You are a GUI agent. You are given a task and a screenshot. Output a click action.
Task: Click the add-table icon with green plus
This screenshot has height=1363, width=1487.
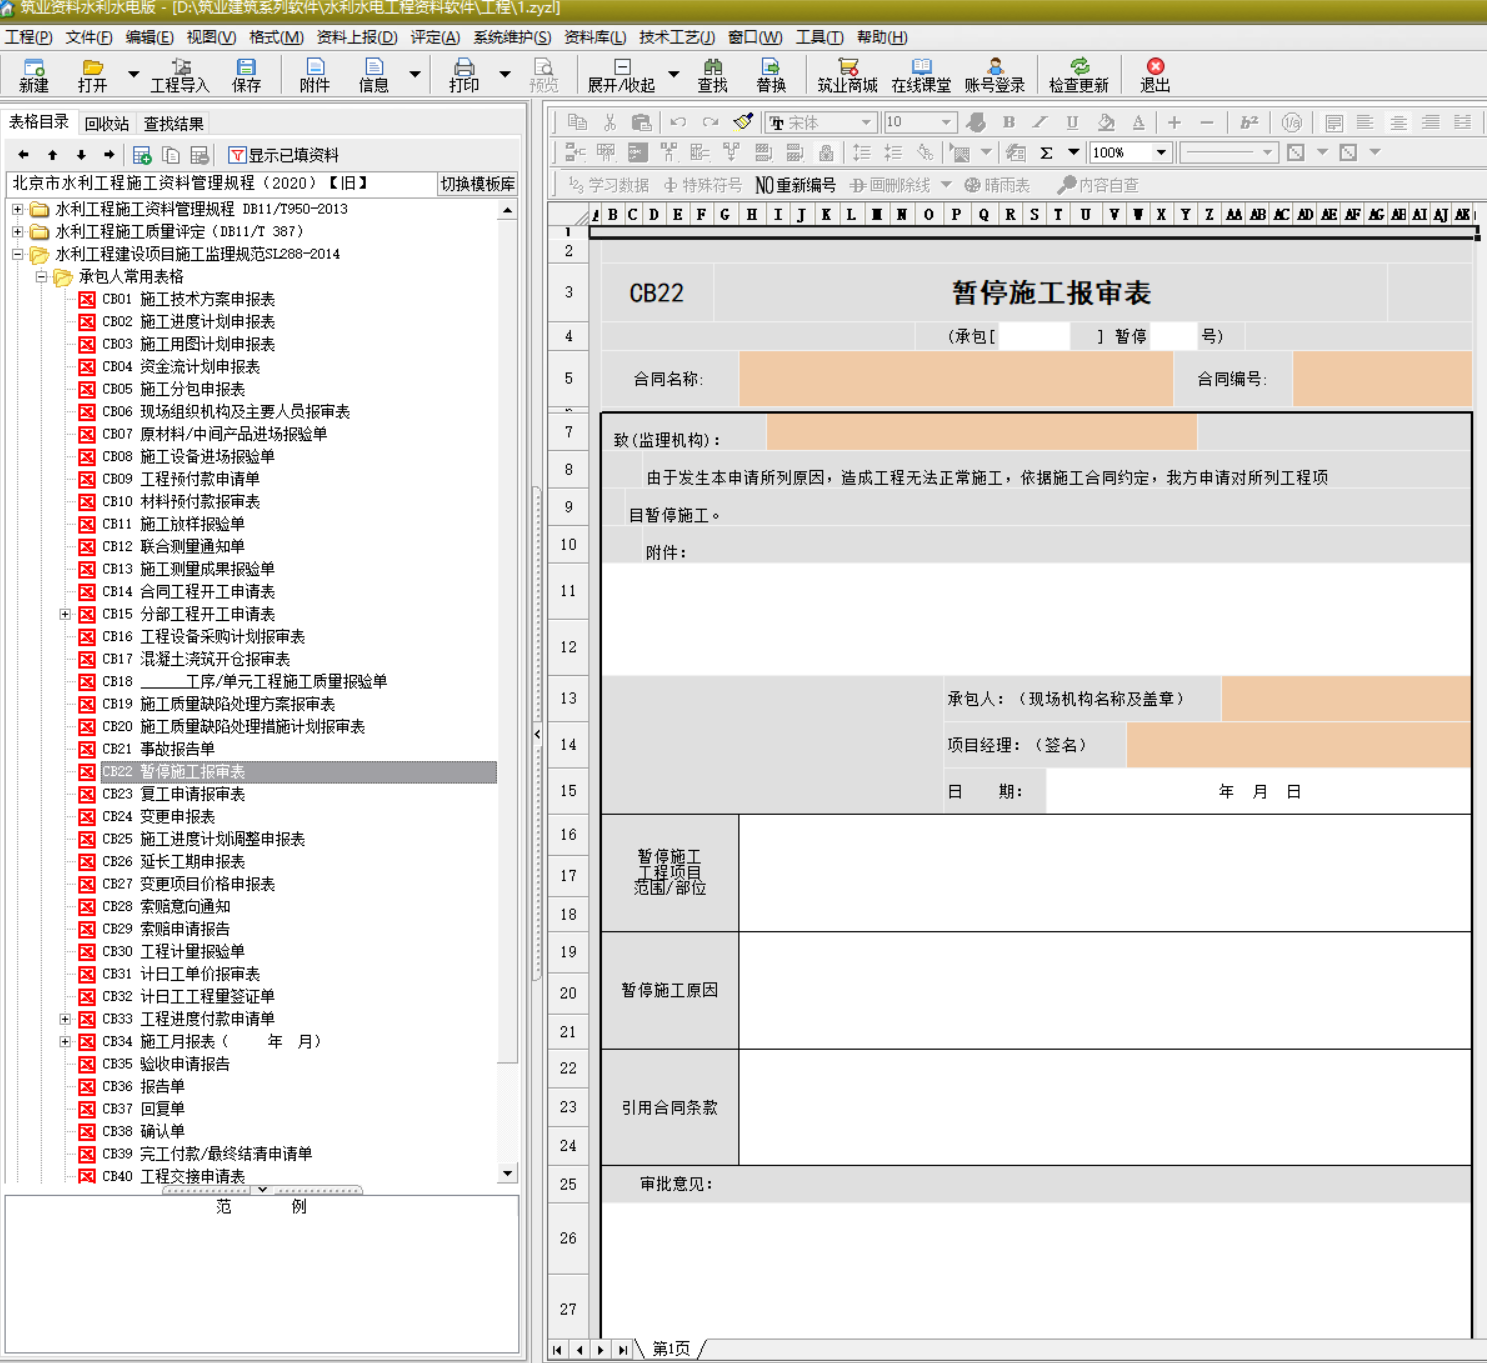142,155
